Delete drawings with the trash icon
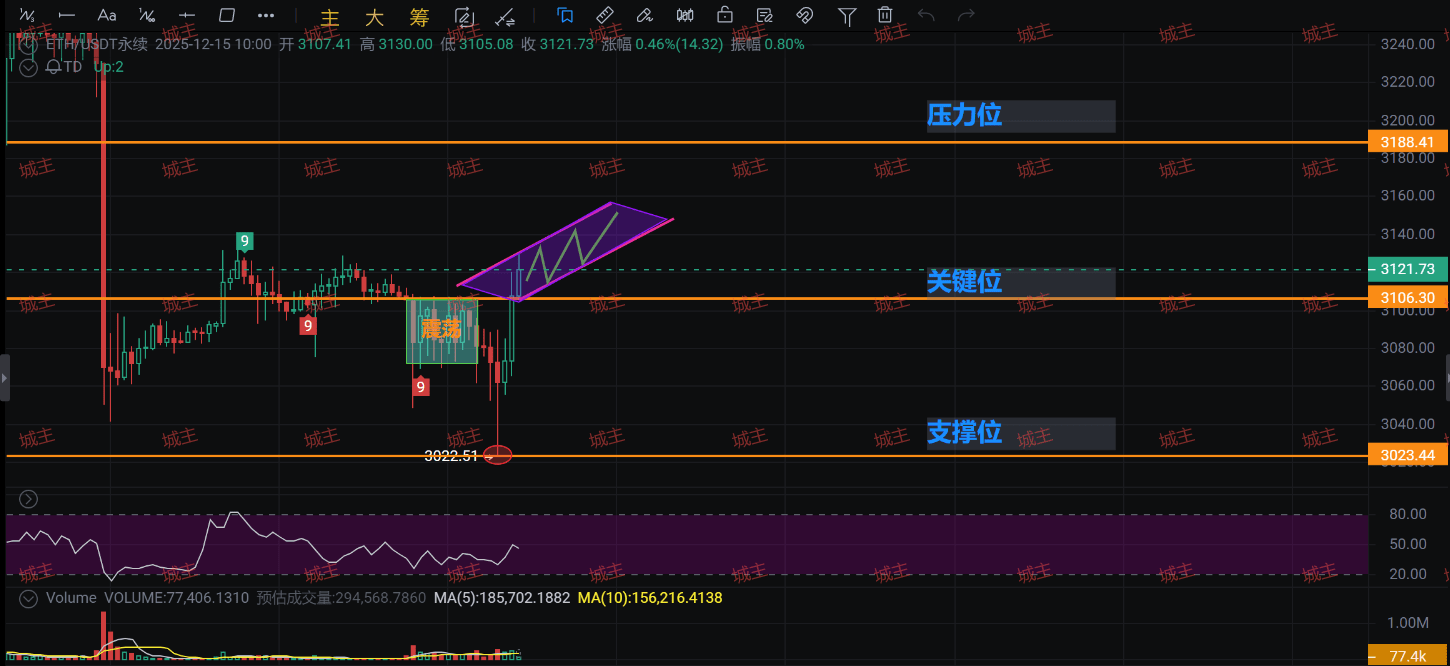The width and height of the screenshot is (1450, 666). pos(885,15)
